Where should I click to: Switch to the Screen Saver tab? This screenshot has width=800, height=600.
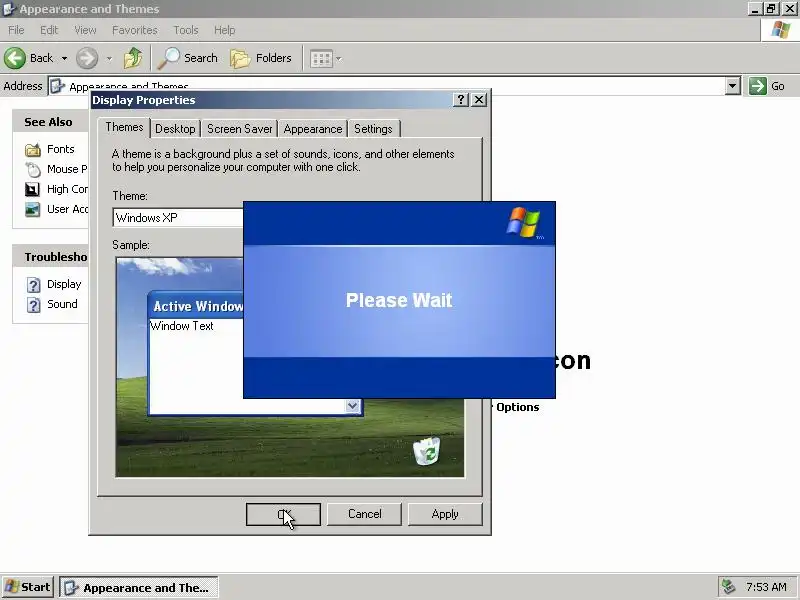(239, 129)
